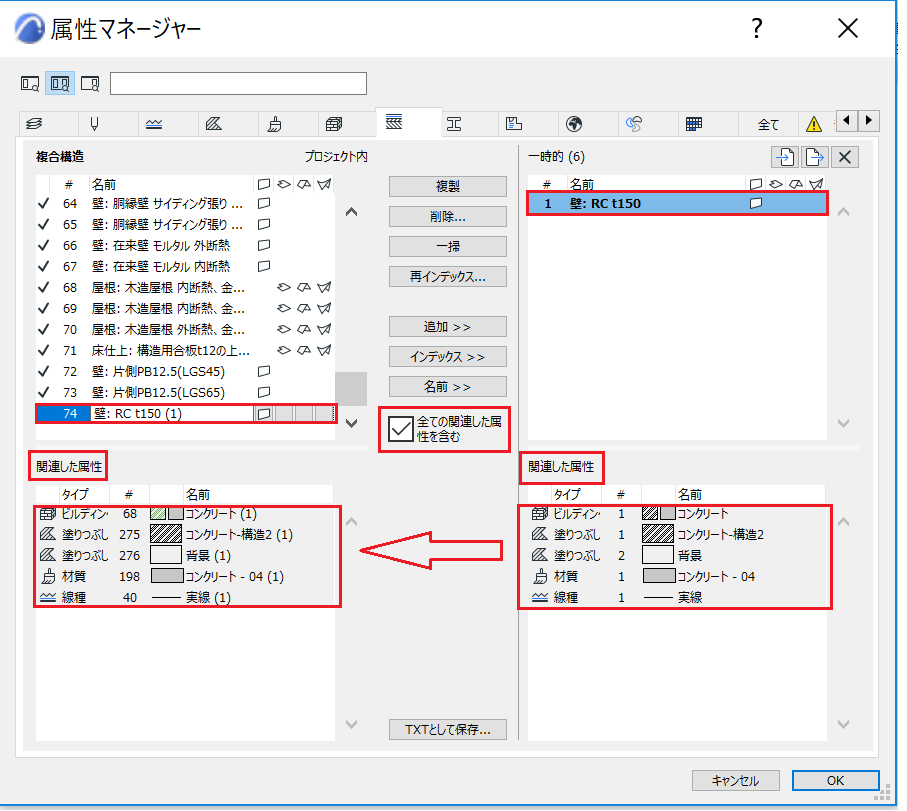The height and width of the screenshot is (811, 907).
Task: Click the import attributes icon in the 一時的 panel
Action: (785, 157)
